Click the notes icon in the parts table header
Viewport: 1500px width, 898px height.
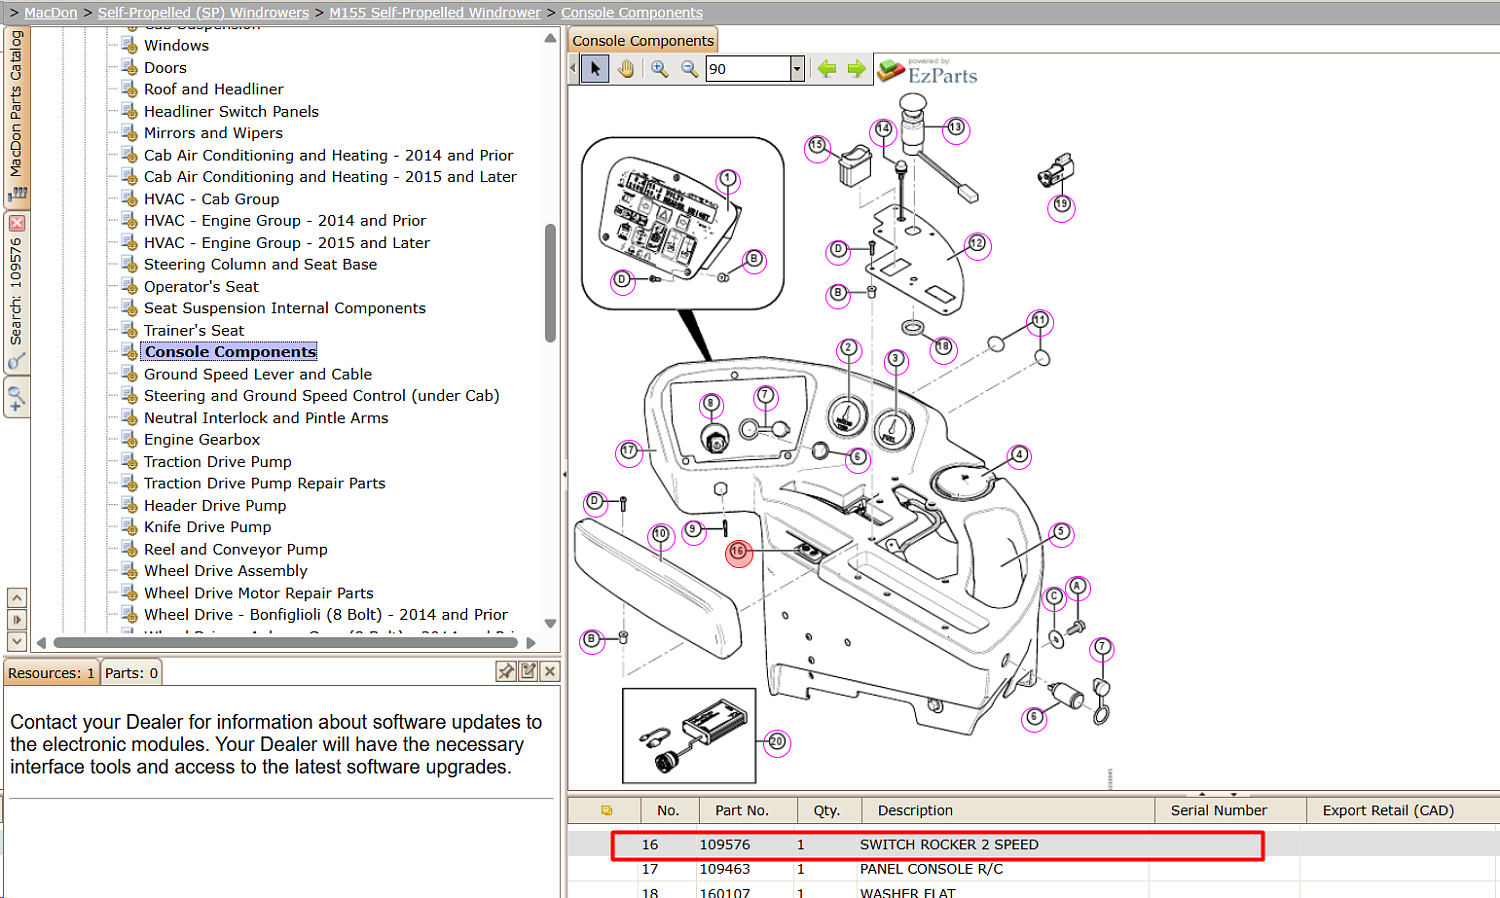pyautogui.click(x=606, y=811)
